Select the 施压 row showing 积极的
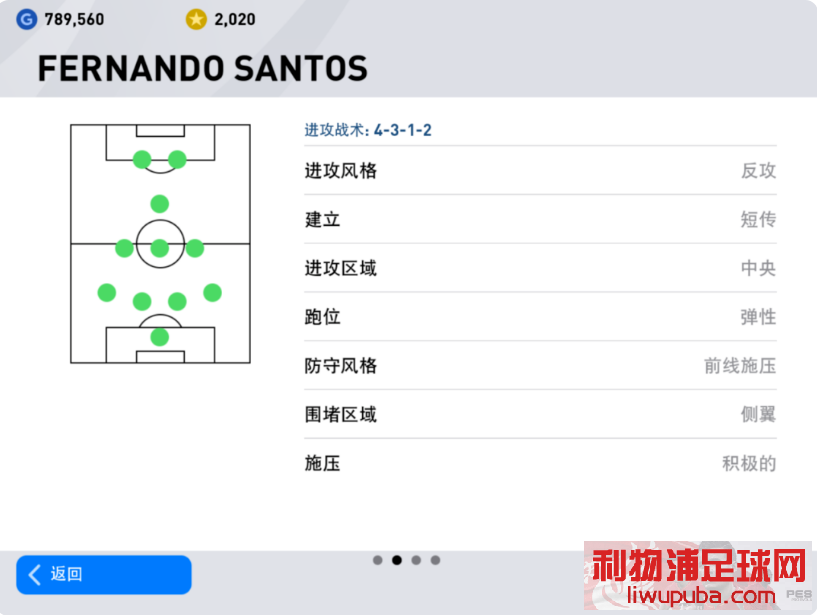Screen dimensions: 817x615 [x=540, y=463]
